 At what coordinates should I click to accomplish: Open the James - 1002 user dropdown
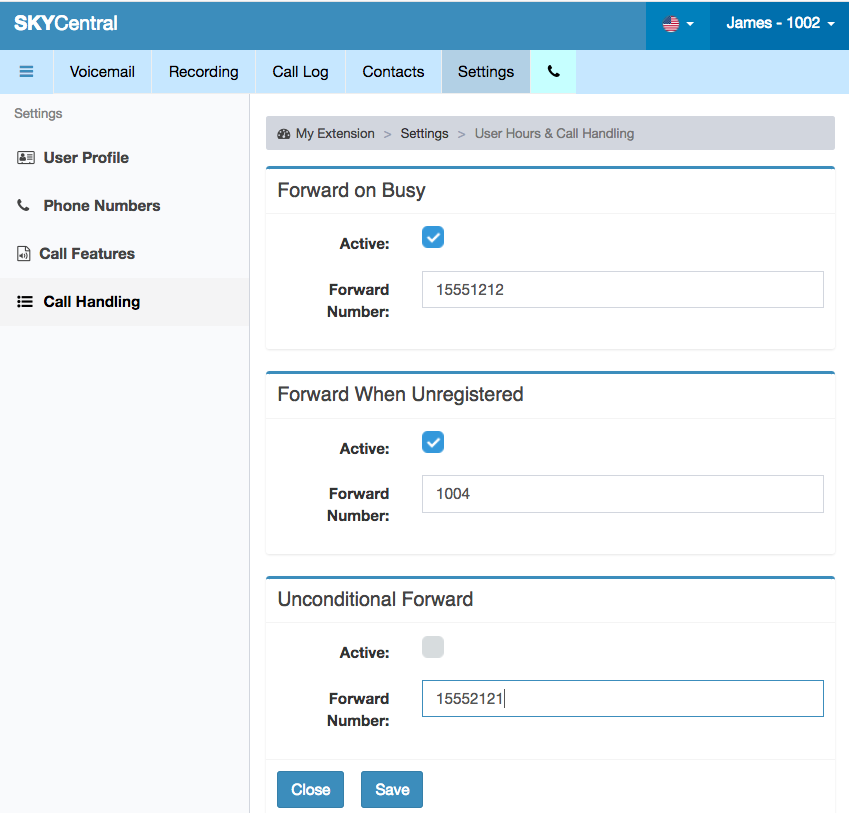pos(780,23)
